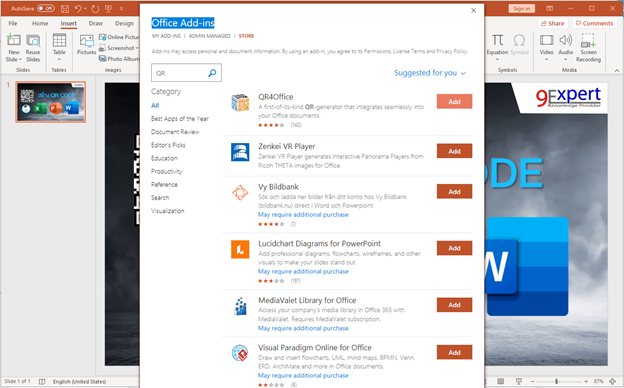Toggle the AutoSave switch

[46, 8]
